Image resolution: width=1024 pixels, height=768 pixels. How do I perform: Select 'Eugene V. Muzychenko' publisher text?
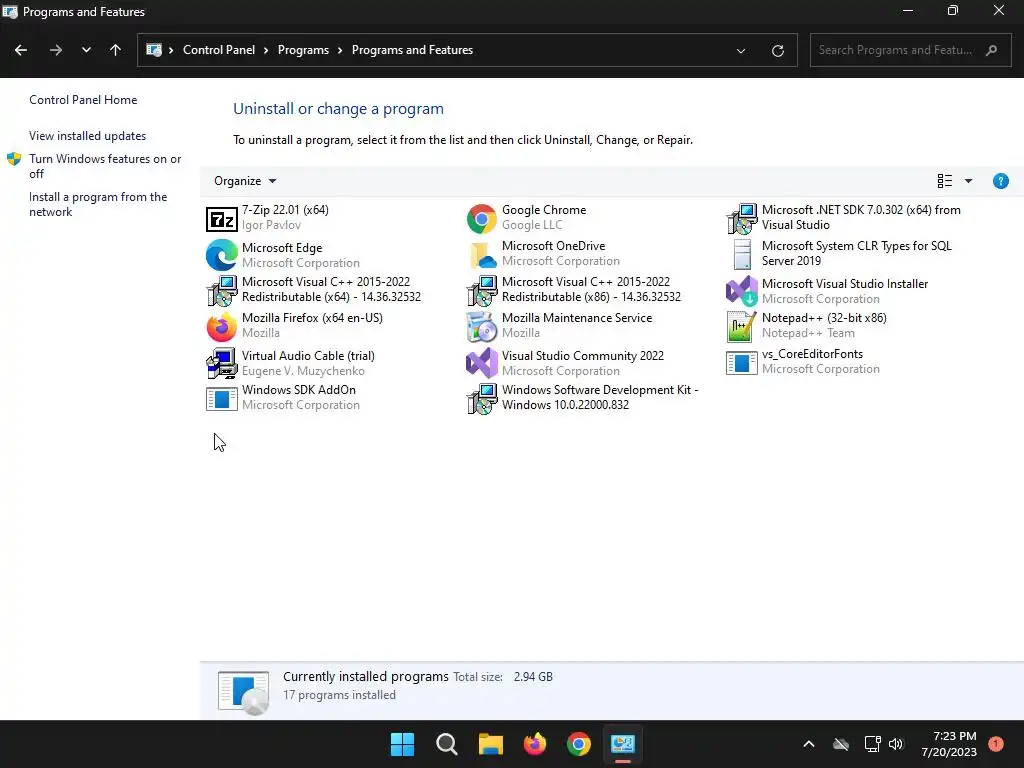tap(303, 371)
